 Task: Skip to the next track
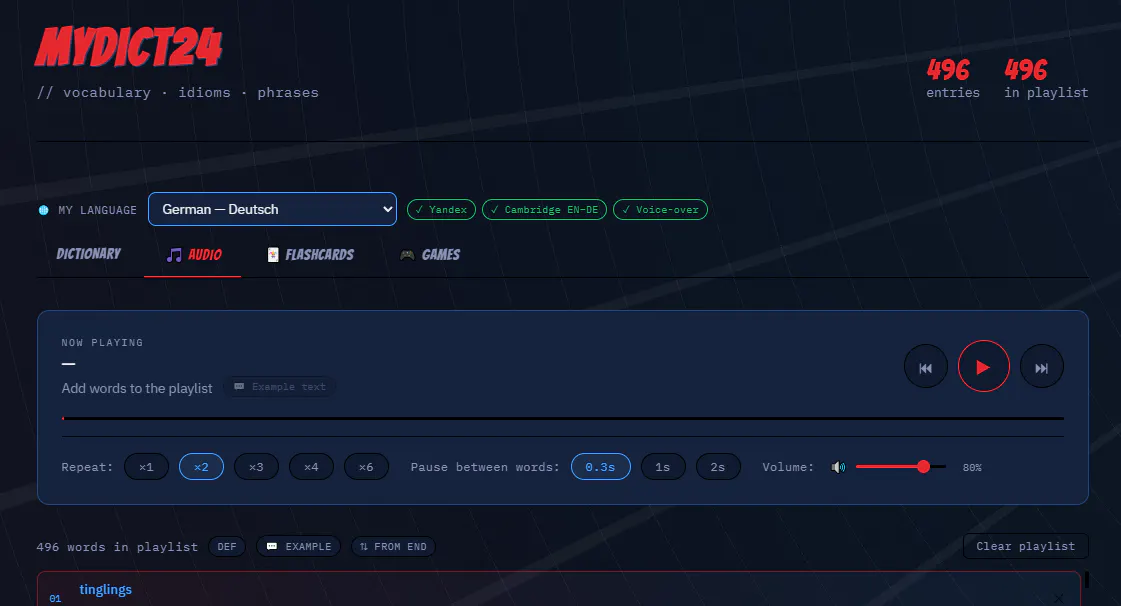click(x=1042, y=367)
